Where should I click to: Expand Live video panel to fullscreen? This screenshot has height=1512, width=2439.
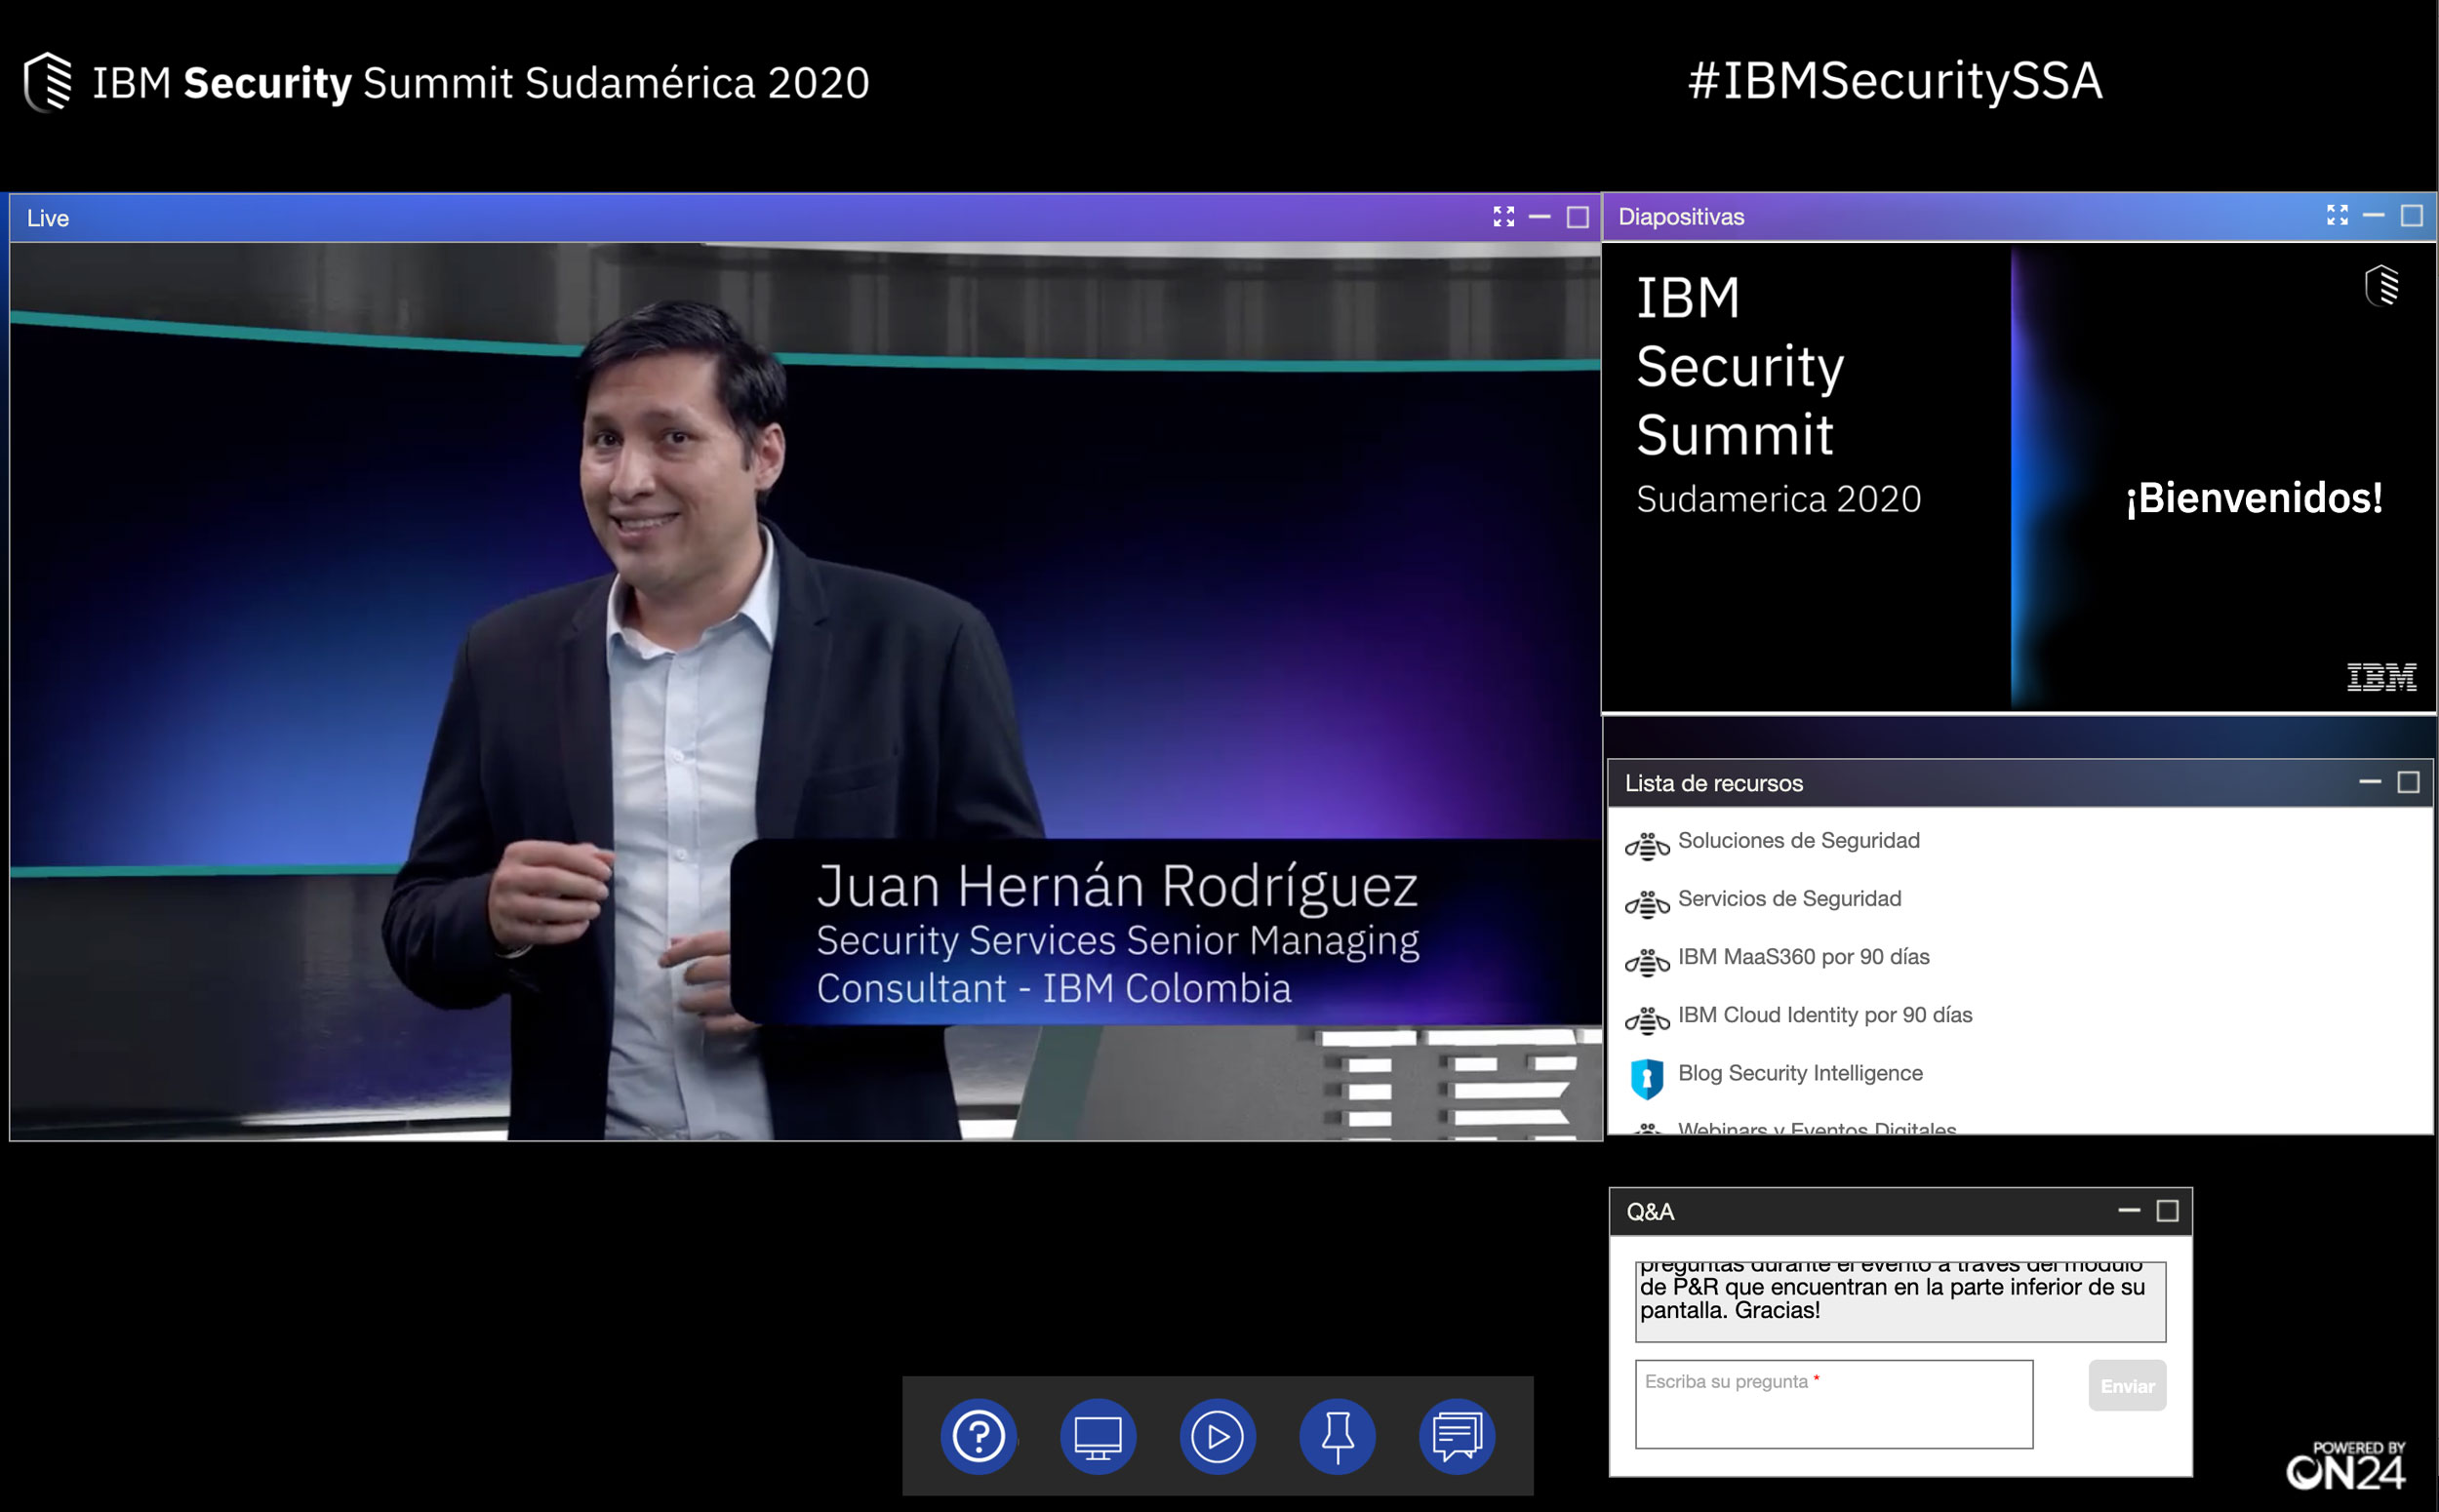1503,217
